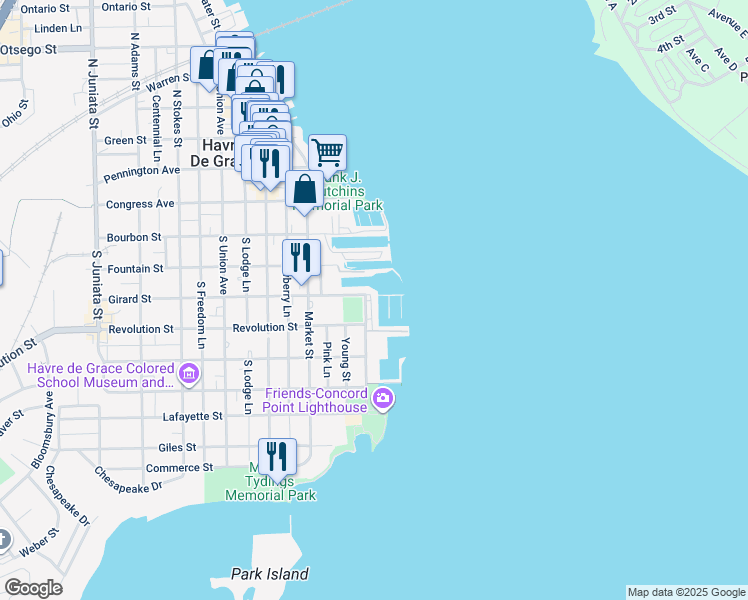Open shopping bag marker near Congress Ave
The image size is (748, 600).
click(304, 190)
